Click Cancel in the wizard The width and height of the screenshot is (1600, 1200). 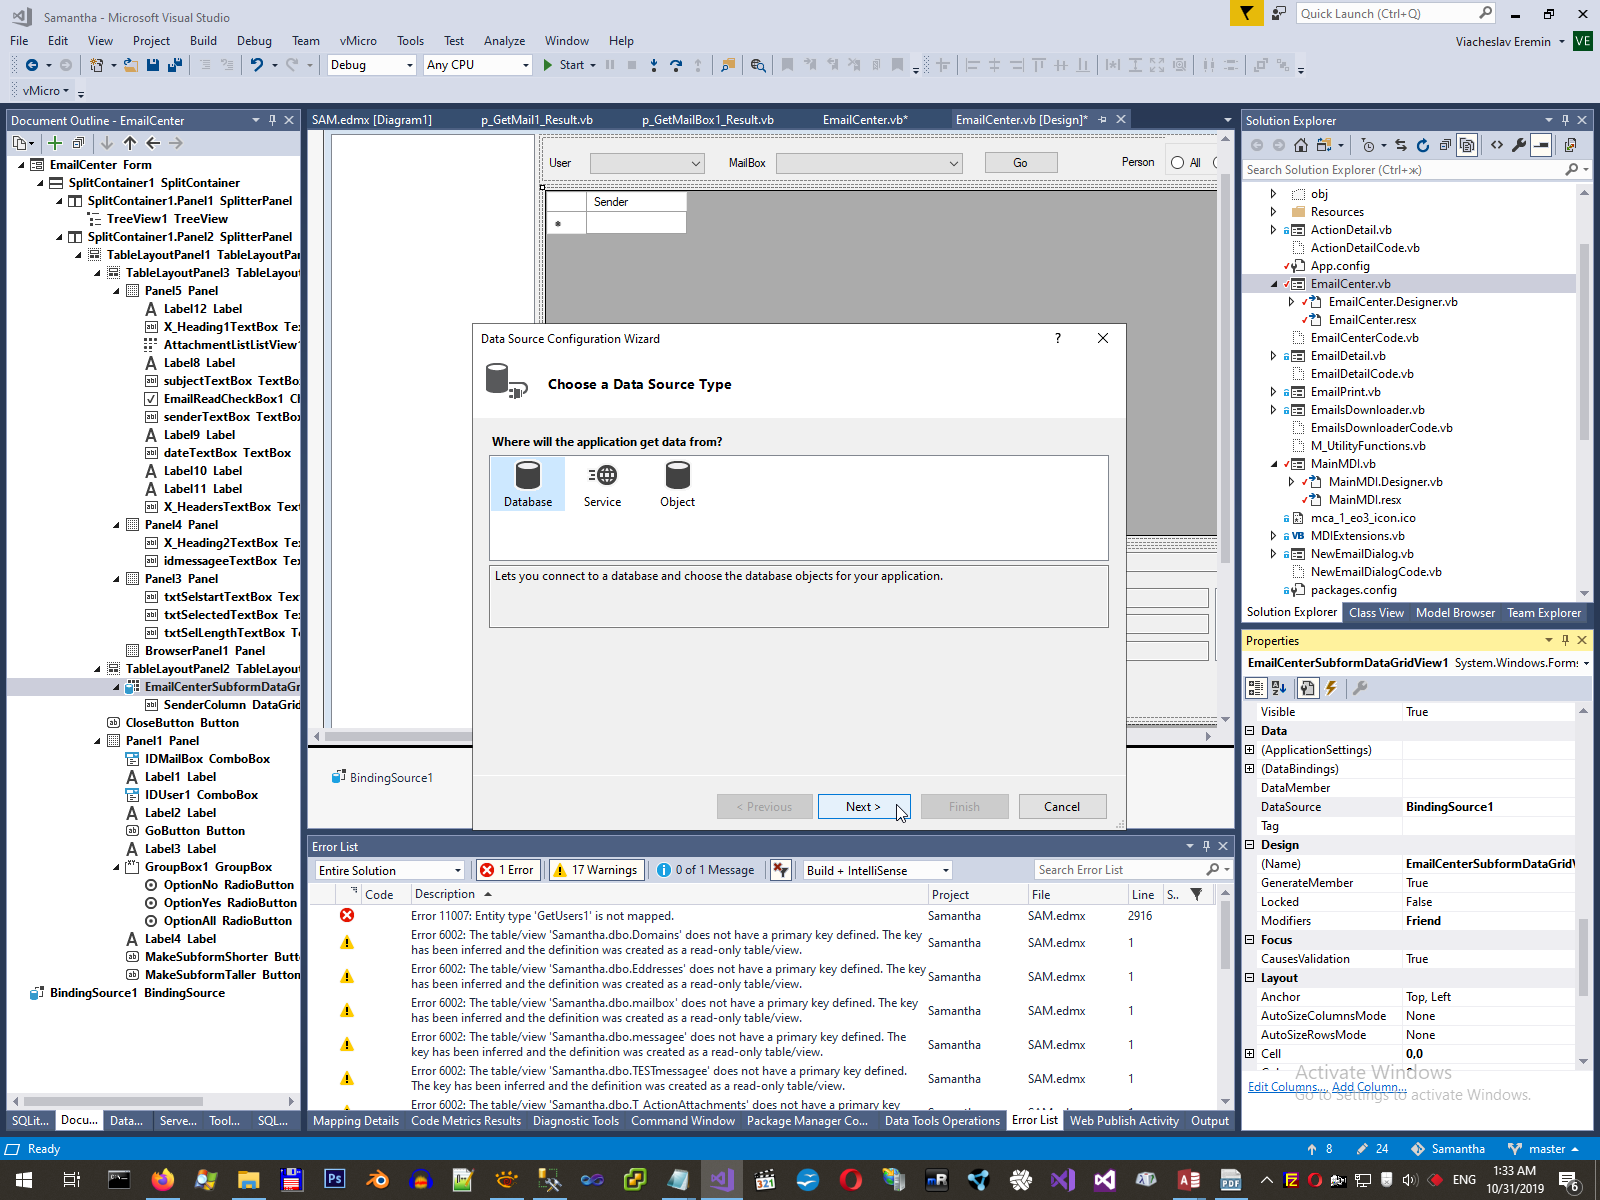pos(1062,807)
